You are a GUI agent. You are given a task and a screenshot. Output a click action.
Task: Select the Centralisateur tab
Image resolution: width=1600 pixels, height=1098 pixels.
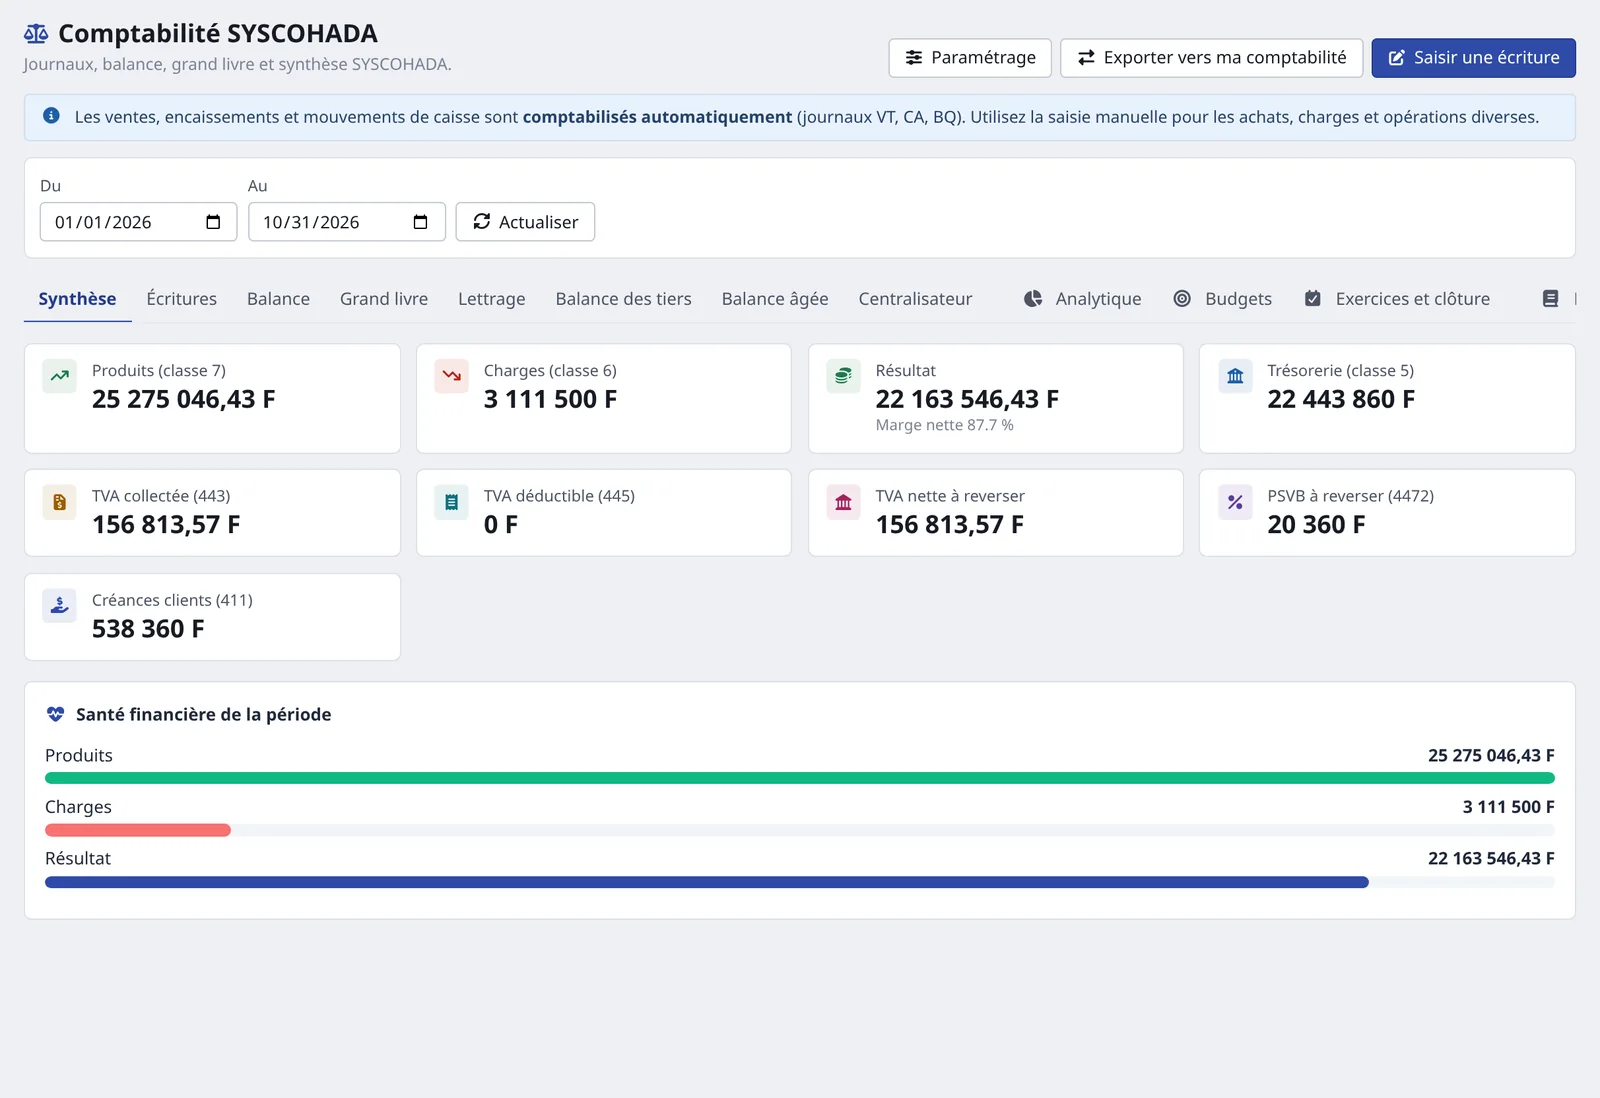click(x=915, y=299)
